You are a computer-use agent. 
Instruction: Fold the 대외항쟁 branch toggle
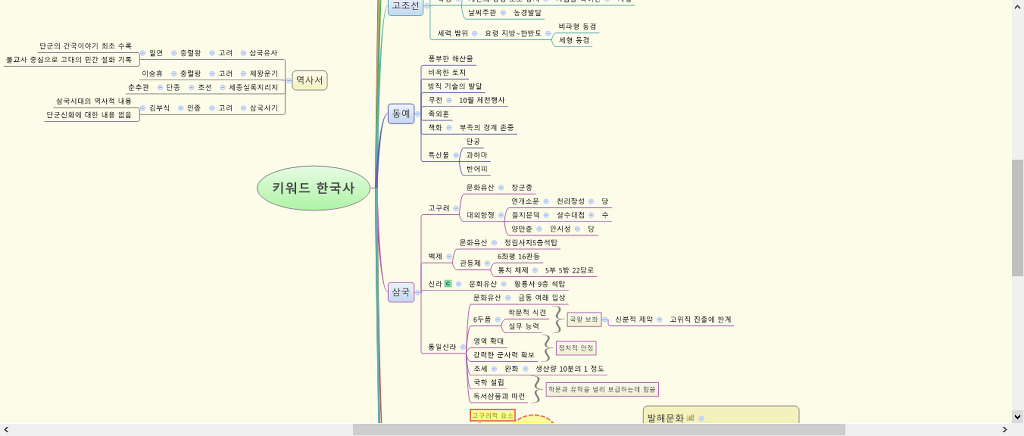point(501,215)
